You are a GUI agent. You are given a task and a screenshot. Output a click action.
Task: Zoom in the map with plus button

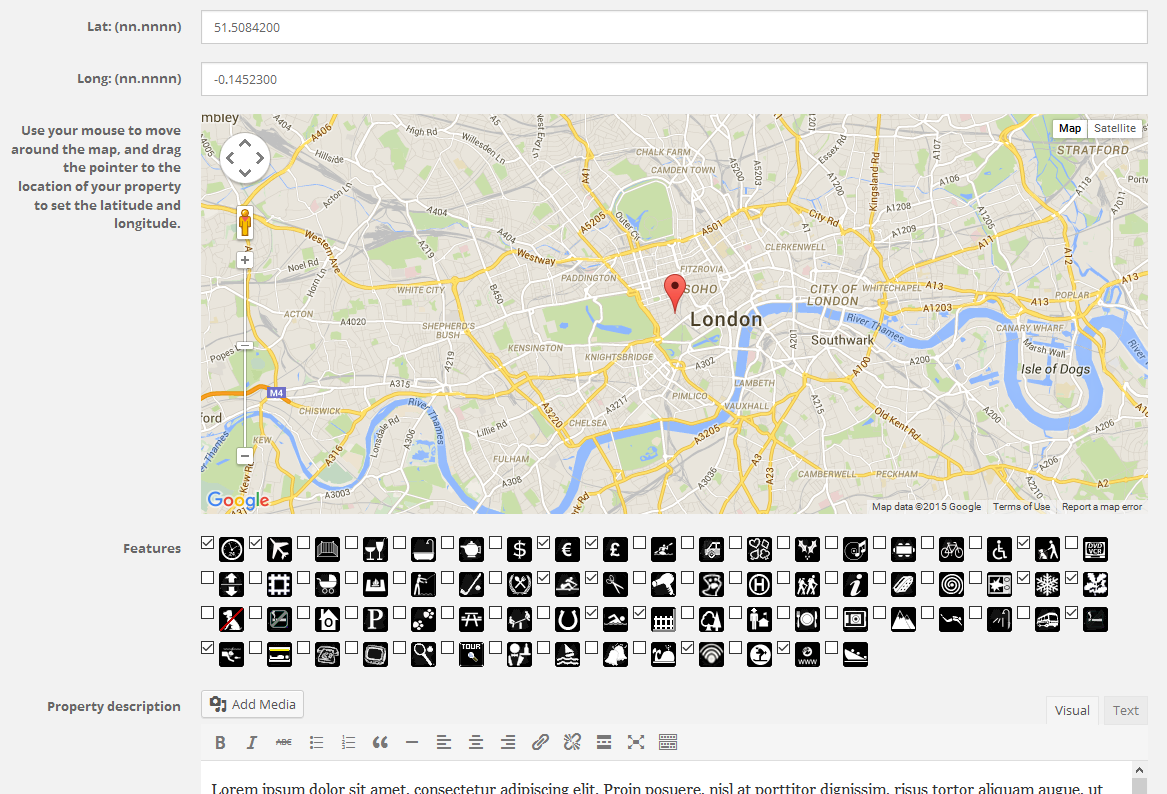(245, 260)
